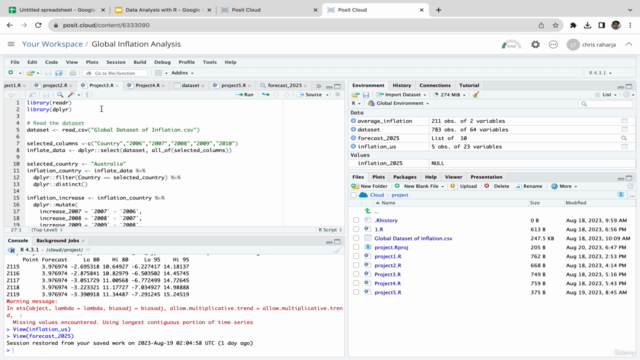
Task: Open a new browser tab
Action: tap(438, 10)
